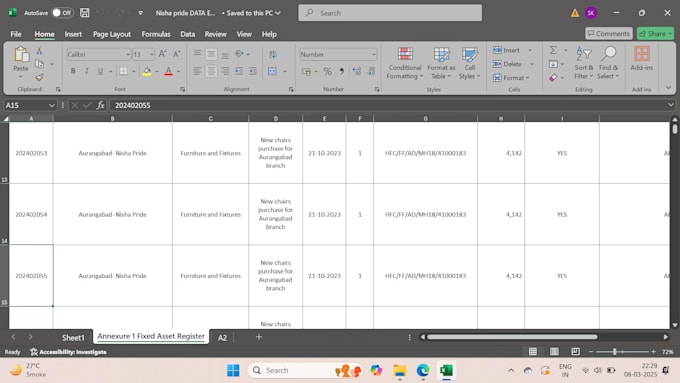Toggle Italic formatting
Viewport: 680px width, 383px height.
pyautogui.click(x=86, y=71)
